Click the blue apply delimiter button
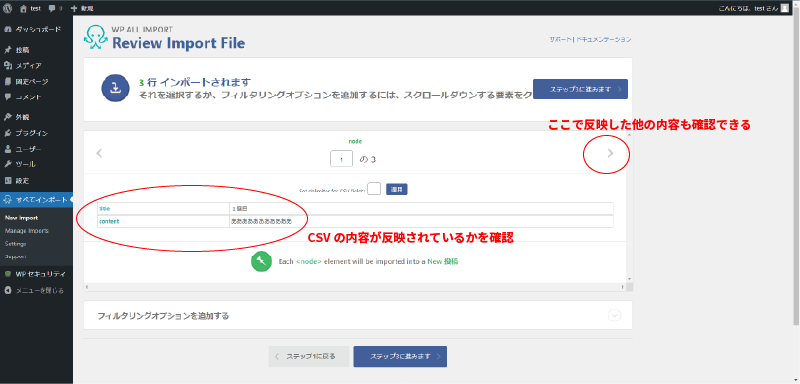Image resolution: width=800 pixels, height=384 pixels. coord(396,189)
